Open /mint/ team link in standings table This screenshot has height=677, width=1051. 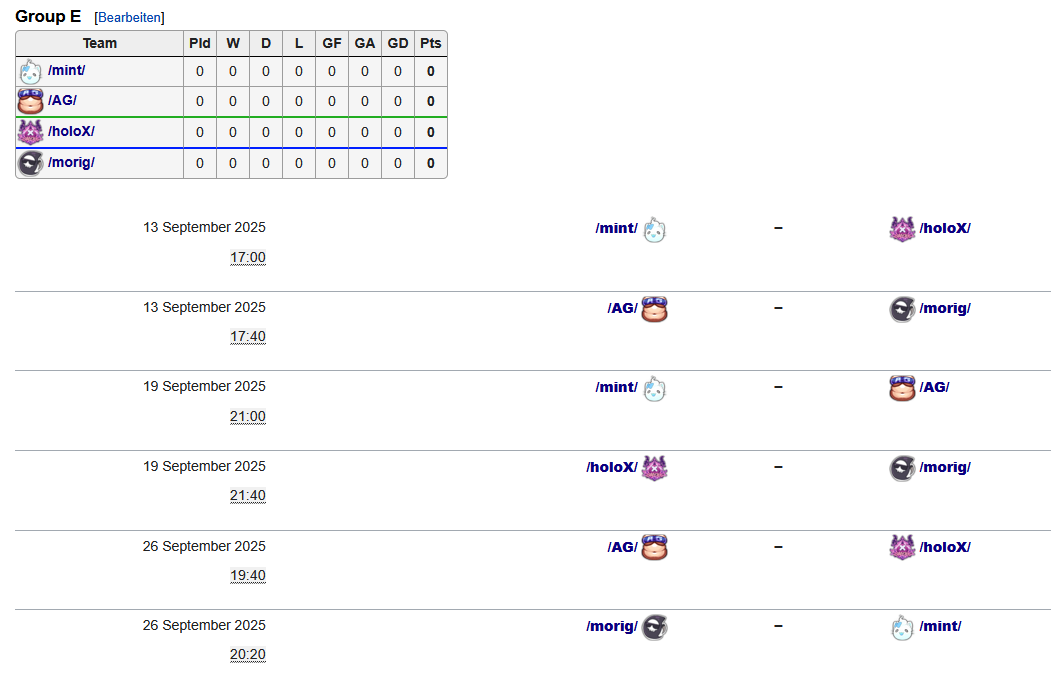point(66,70)
